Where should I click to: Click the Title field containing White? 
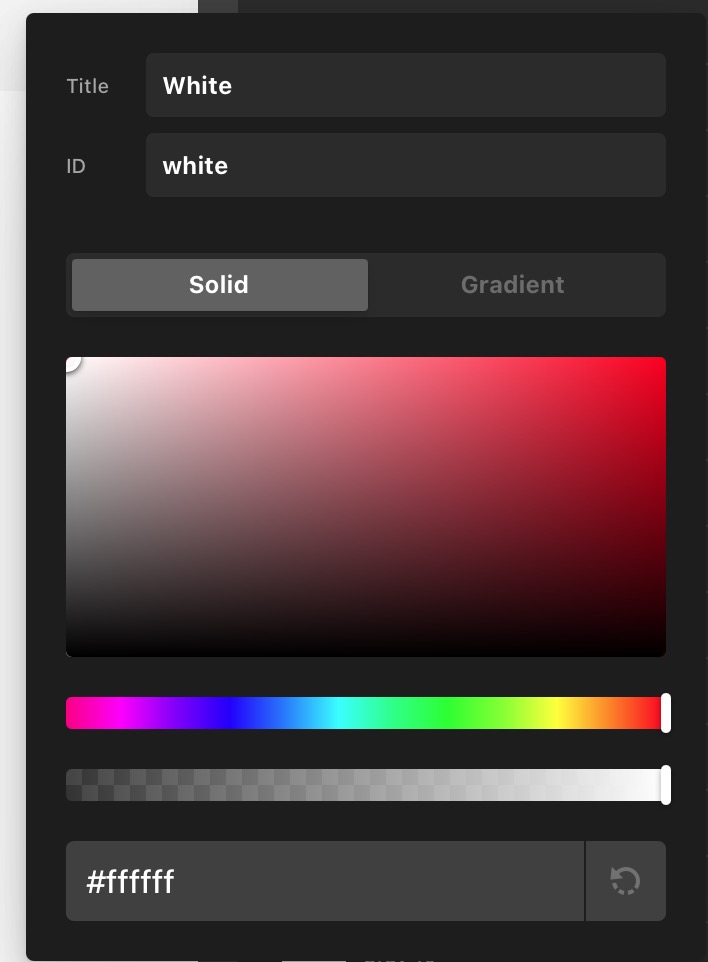406,85
